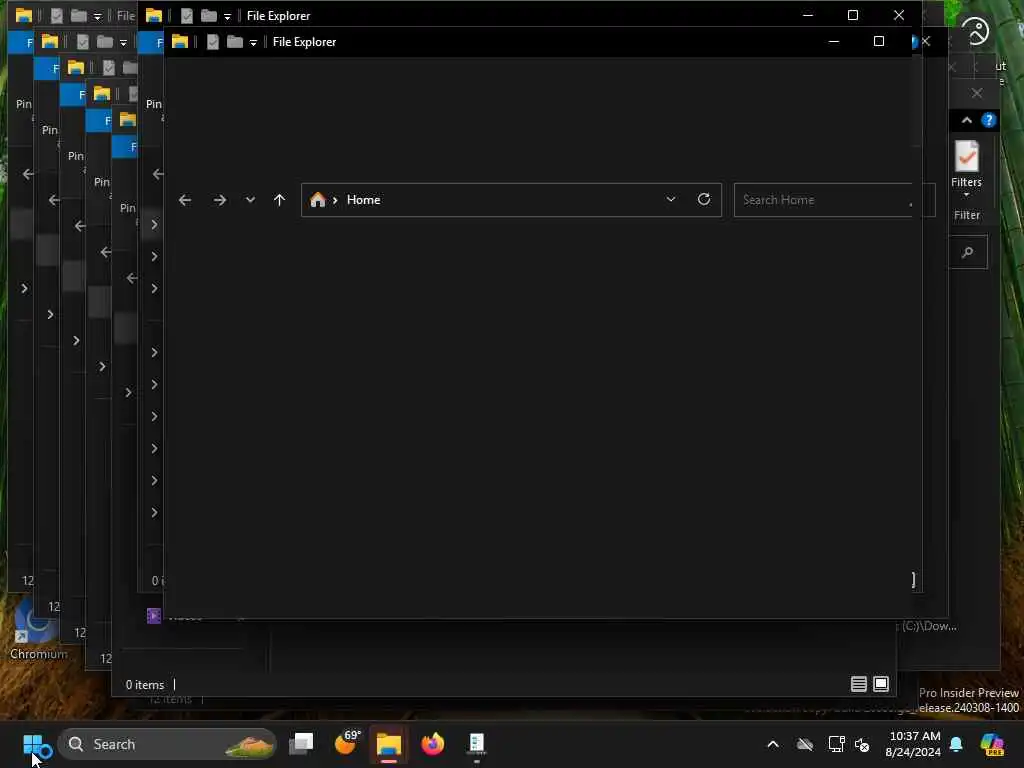The width and height of the screenshot is (1024, 768).
Task: Go up one level from Home
Action: point(280,200)
